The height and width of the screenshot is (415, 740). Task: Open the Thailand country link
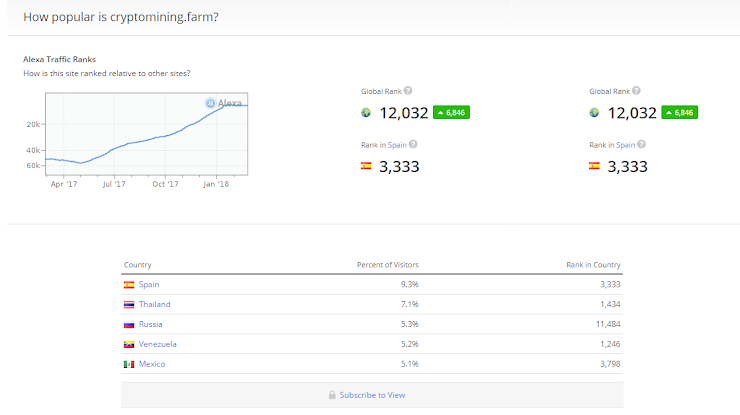click(154, 304)
